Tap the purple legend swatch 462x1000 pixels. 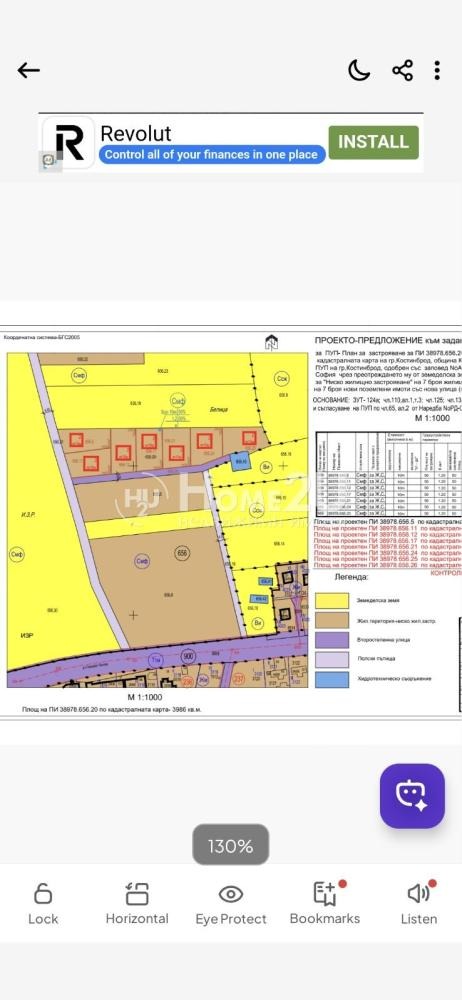pos(332,640)
